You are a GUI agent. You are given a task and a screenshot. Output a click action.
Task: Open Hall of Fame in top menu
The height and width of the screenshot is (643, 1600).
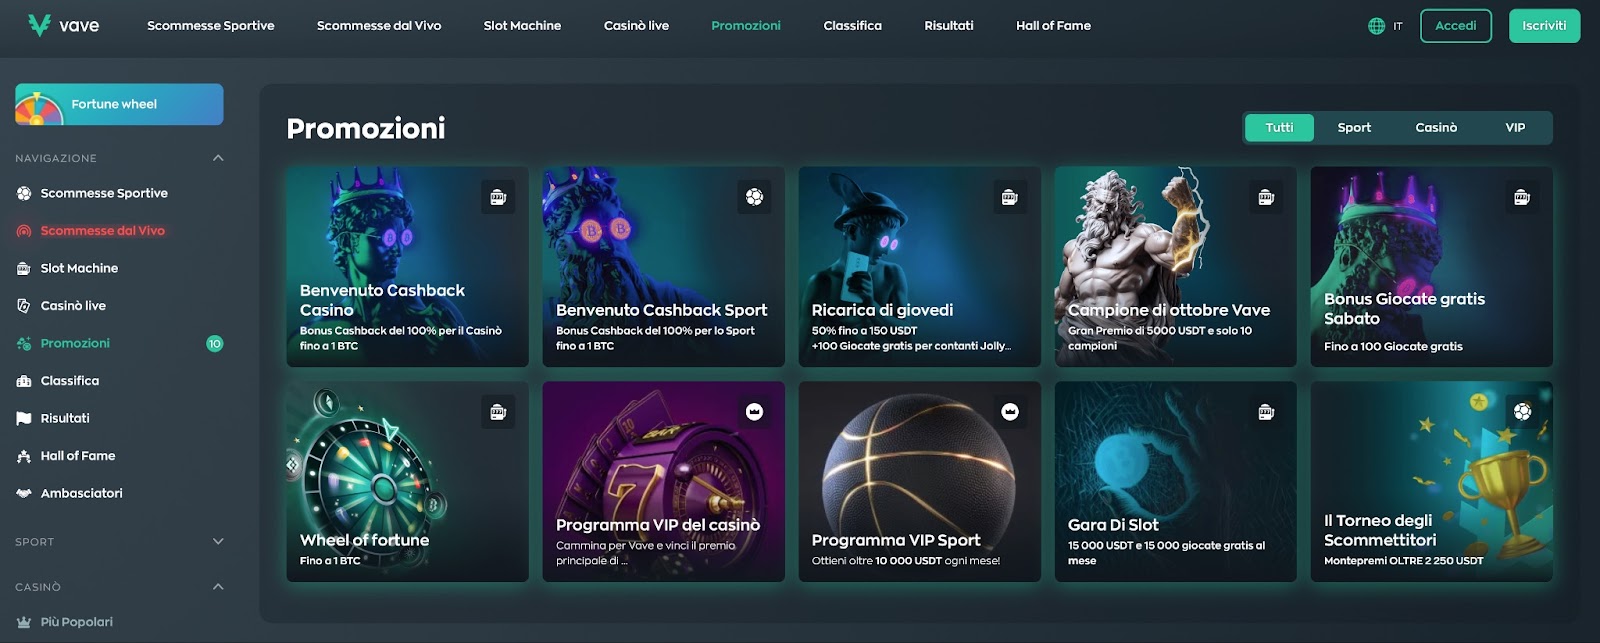[1053, 26]
